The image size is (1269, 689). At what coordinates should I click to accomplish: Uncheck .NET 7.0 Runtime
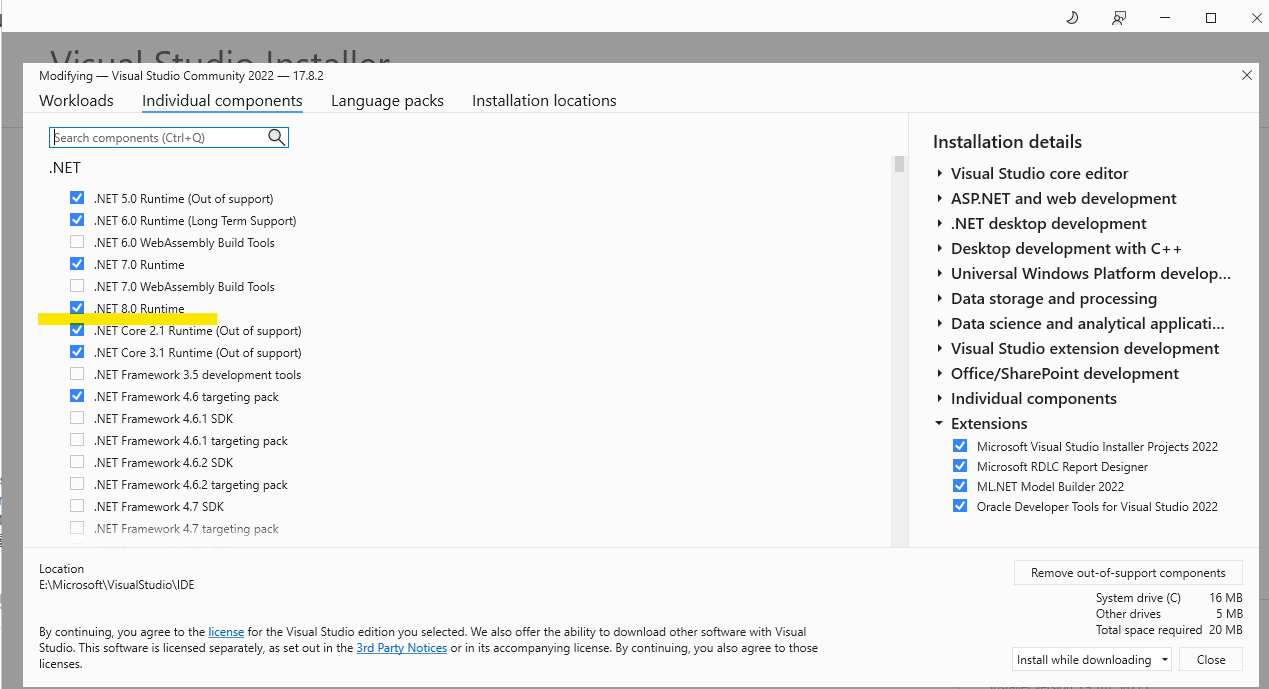77,264
